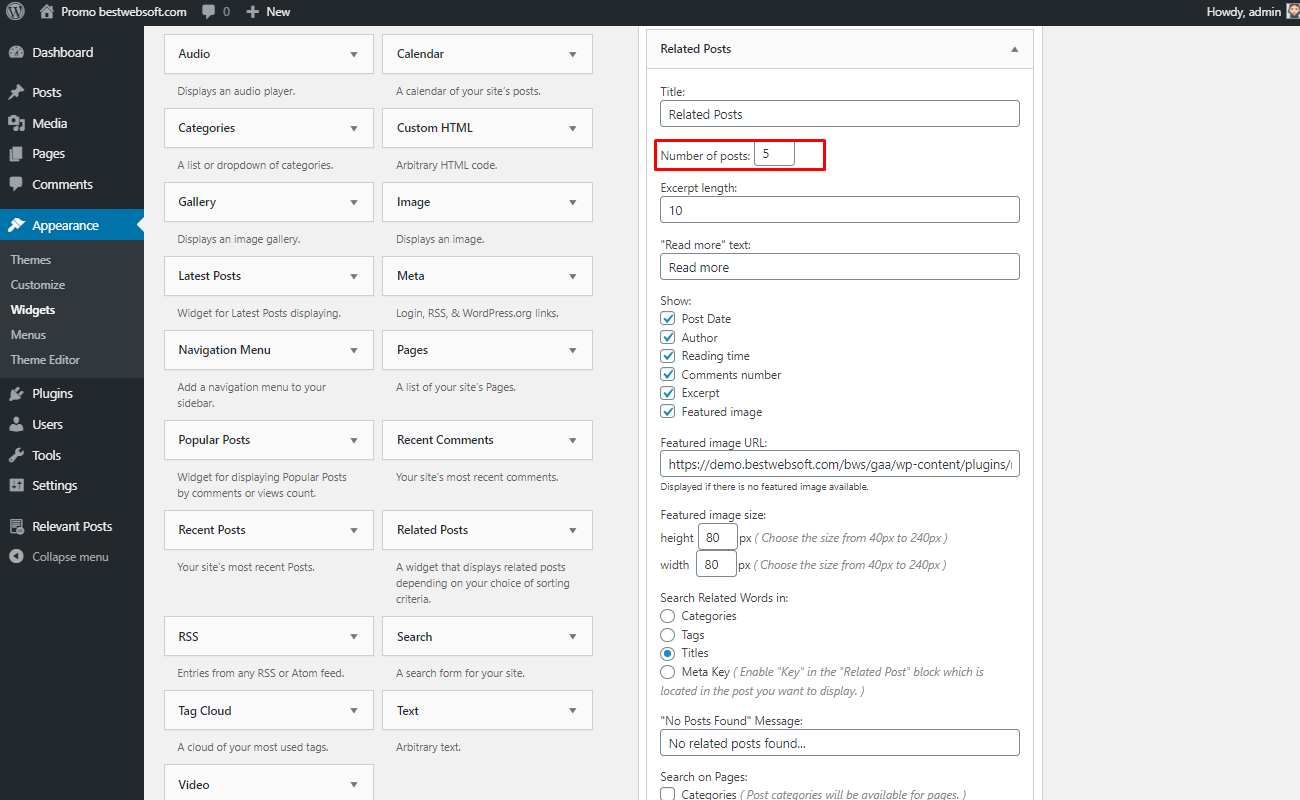Viewport: 1300px width, 800px height.
Task: Disable the Excerpt checkbox
Action: pos(668,393)
